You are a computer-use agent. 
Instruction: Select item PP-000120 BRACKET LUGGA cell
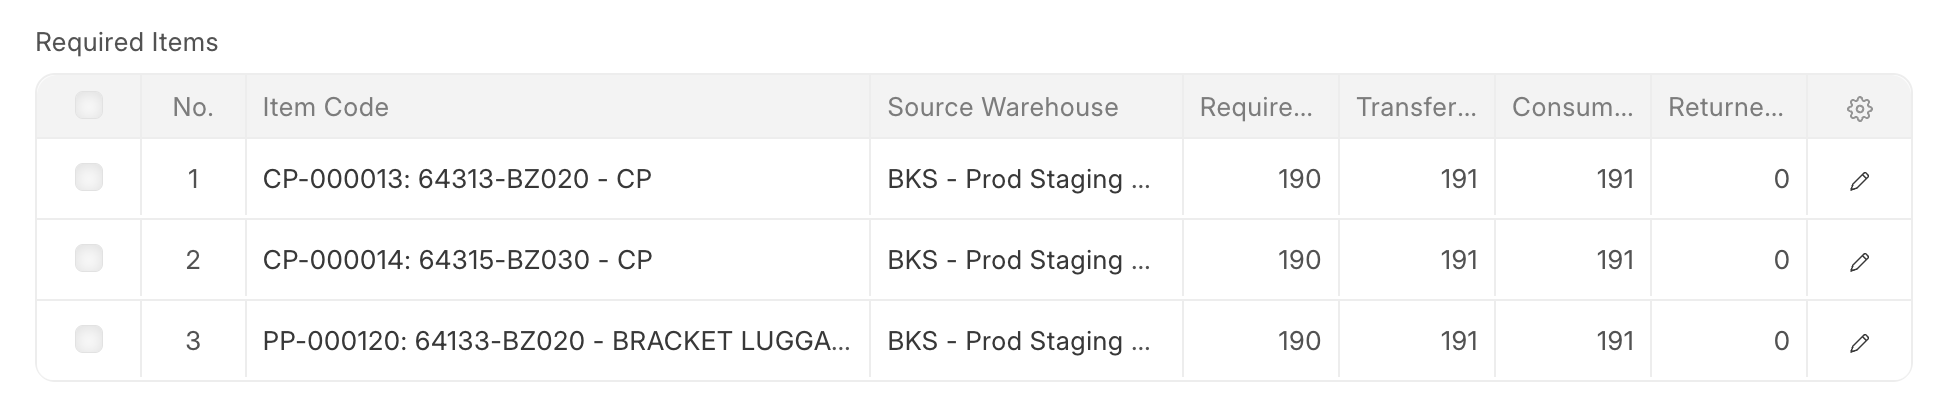[556, 341]
